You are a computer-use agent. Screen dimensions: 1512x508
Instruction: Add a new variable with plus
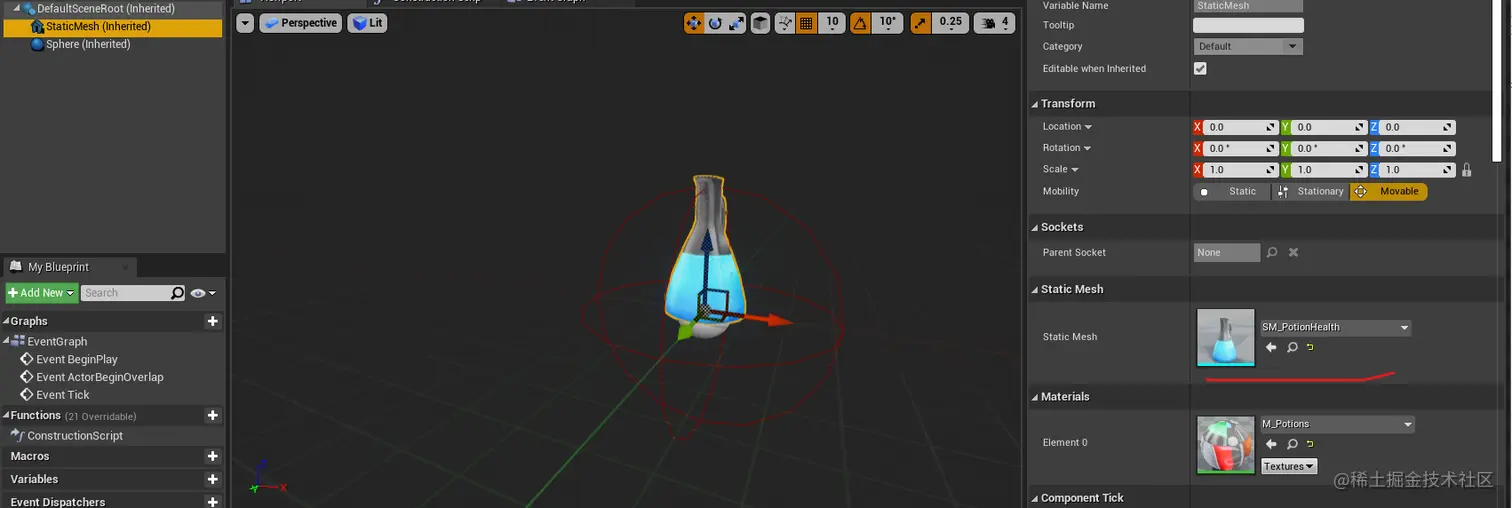(x=212, y=479)
